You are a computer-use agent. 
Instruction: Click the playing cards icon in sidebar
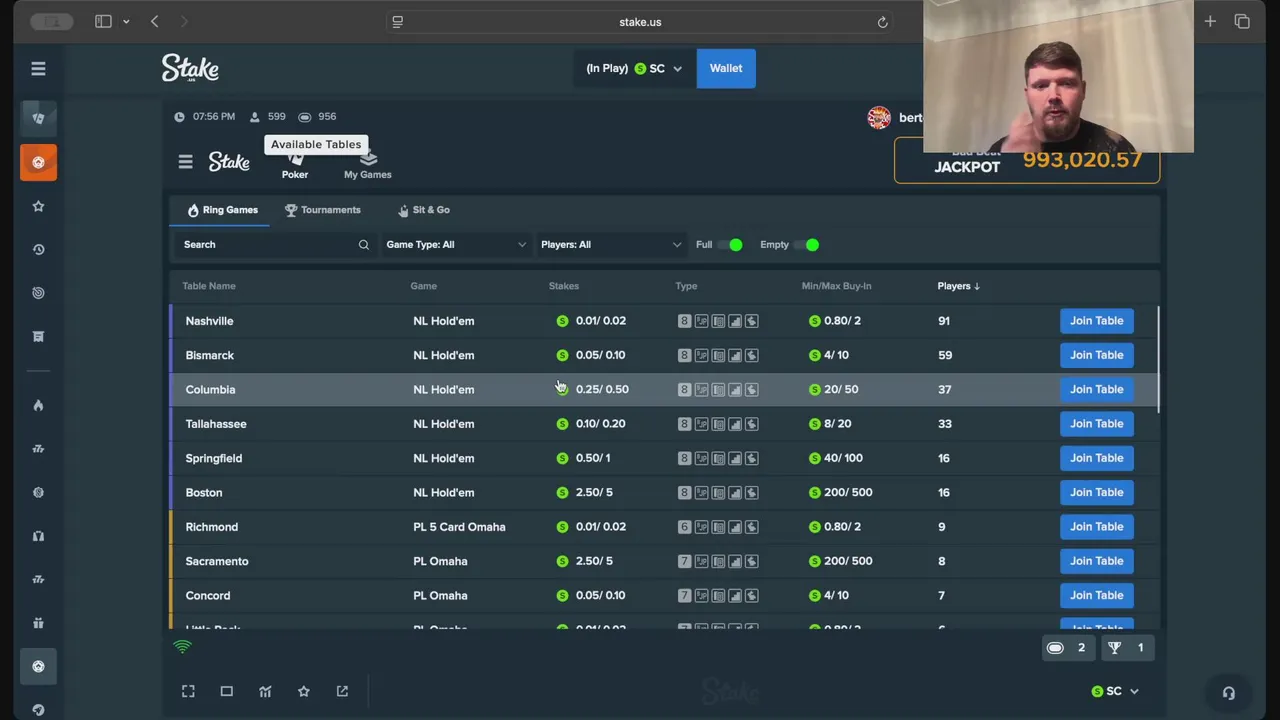38,118
